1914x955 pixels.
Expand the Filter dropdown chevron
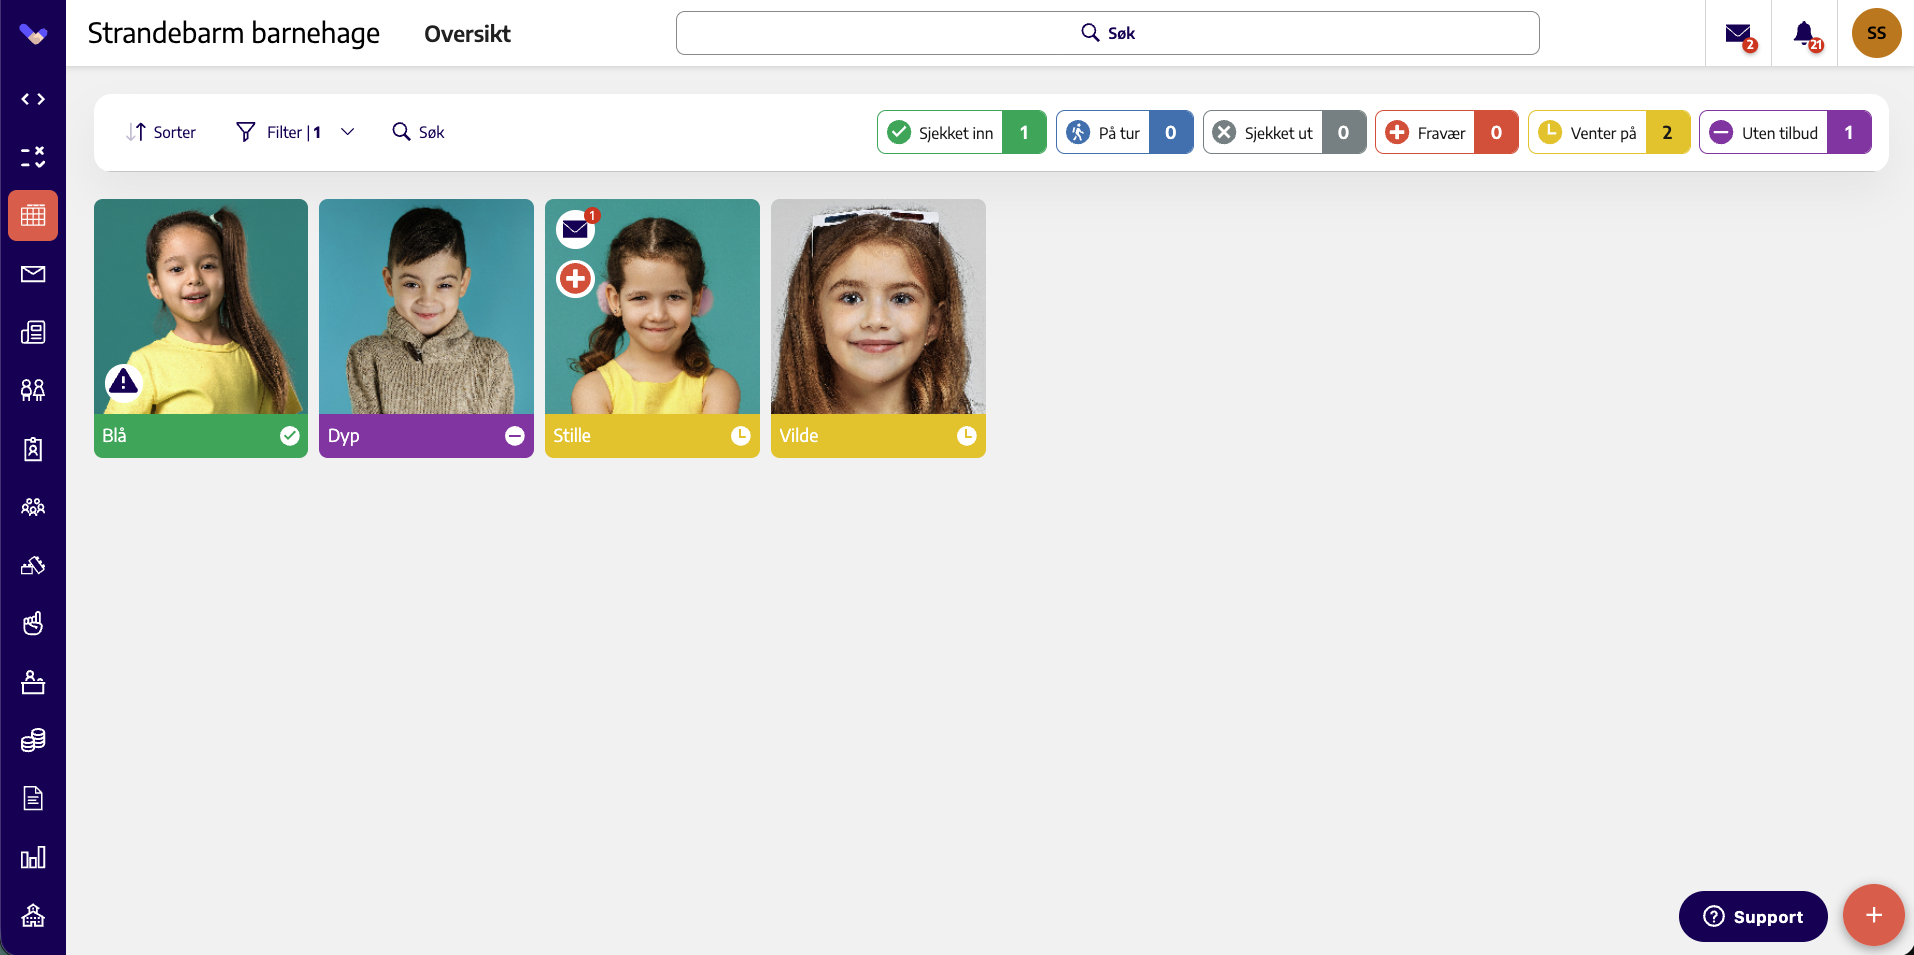pos(348,132)
